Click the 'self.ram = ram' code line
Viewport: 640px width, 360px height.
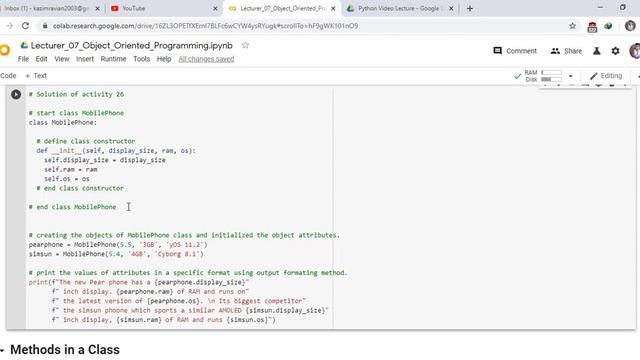coord(71,169)
